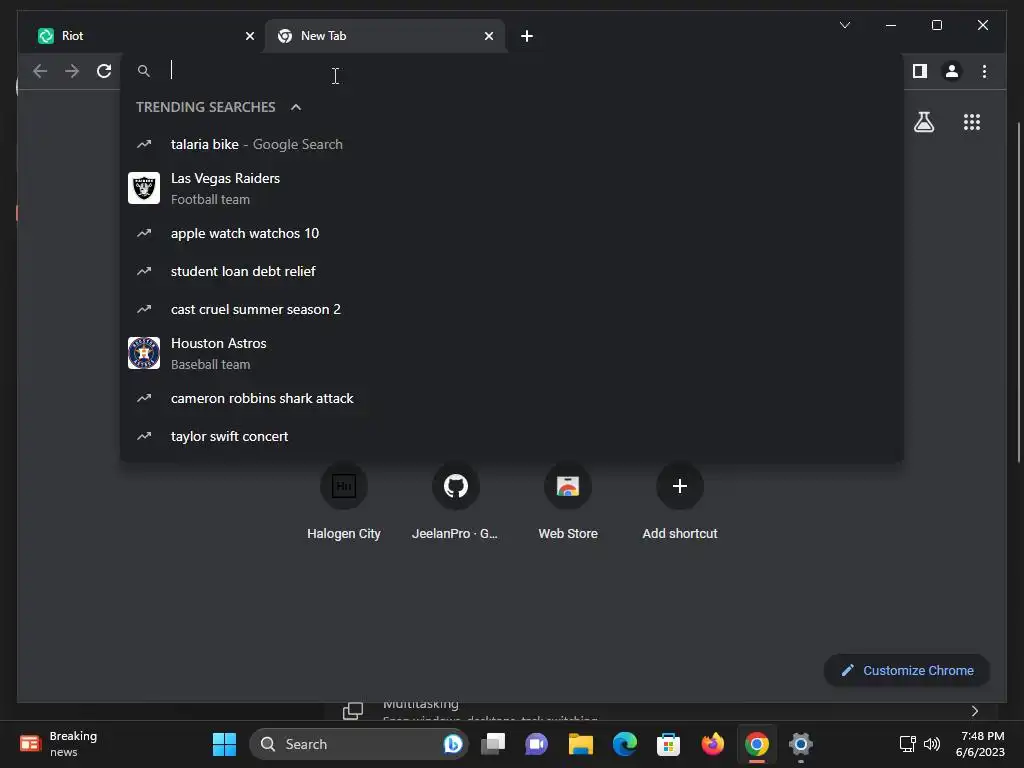Select 'talaria bike' suggestion
The width and height of the screenshot is (1024, 768).
click(x=512, y=144)
